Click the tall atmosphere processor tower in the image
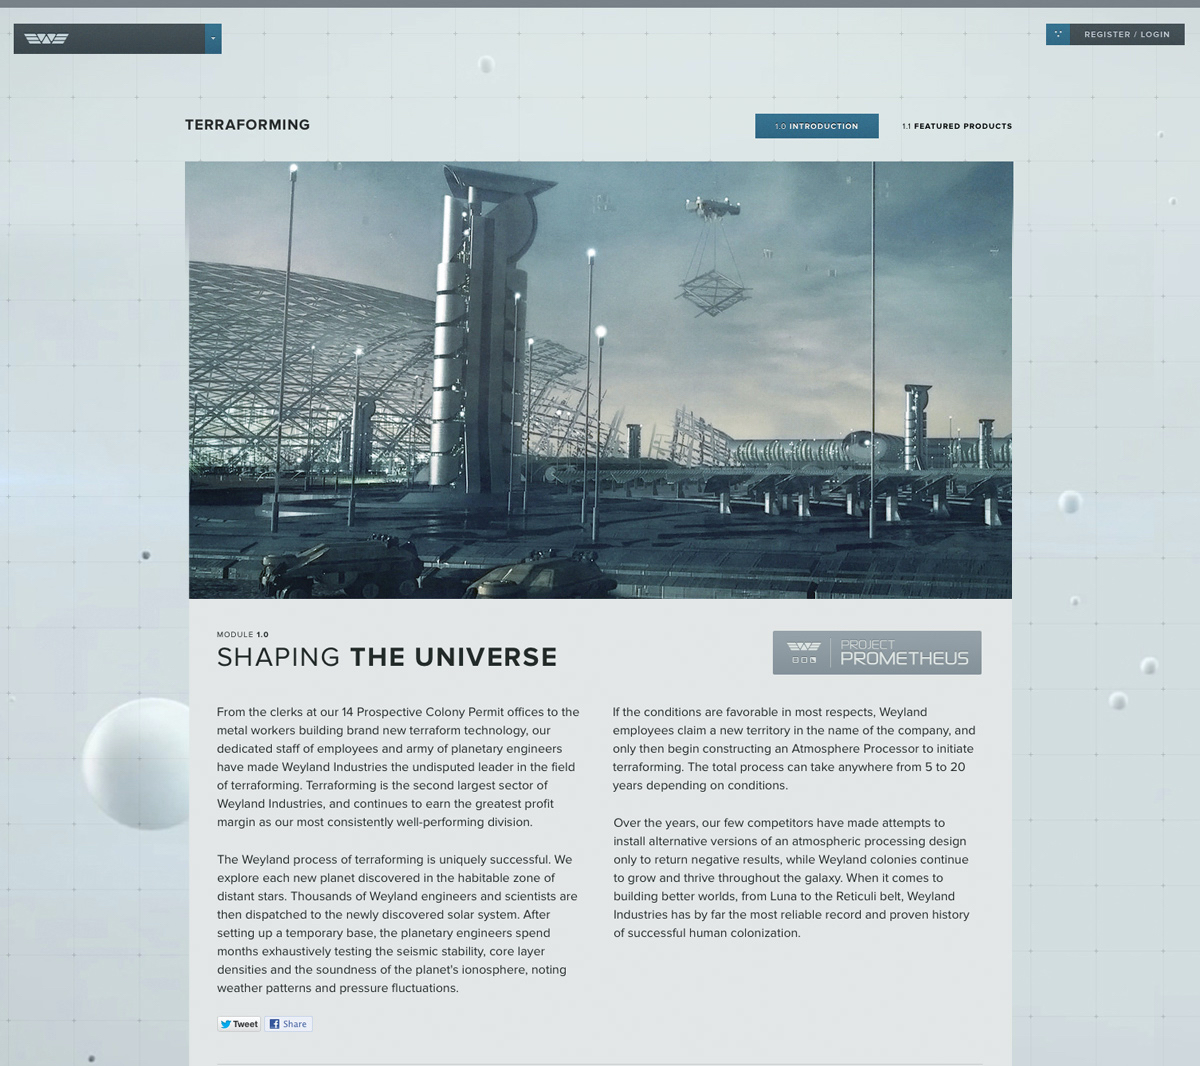This screenshot has width=1200, height=1066. click(x=476, y=330)
